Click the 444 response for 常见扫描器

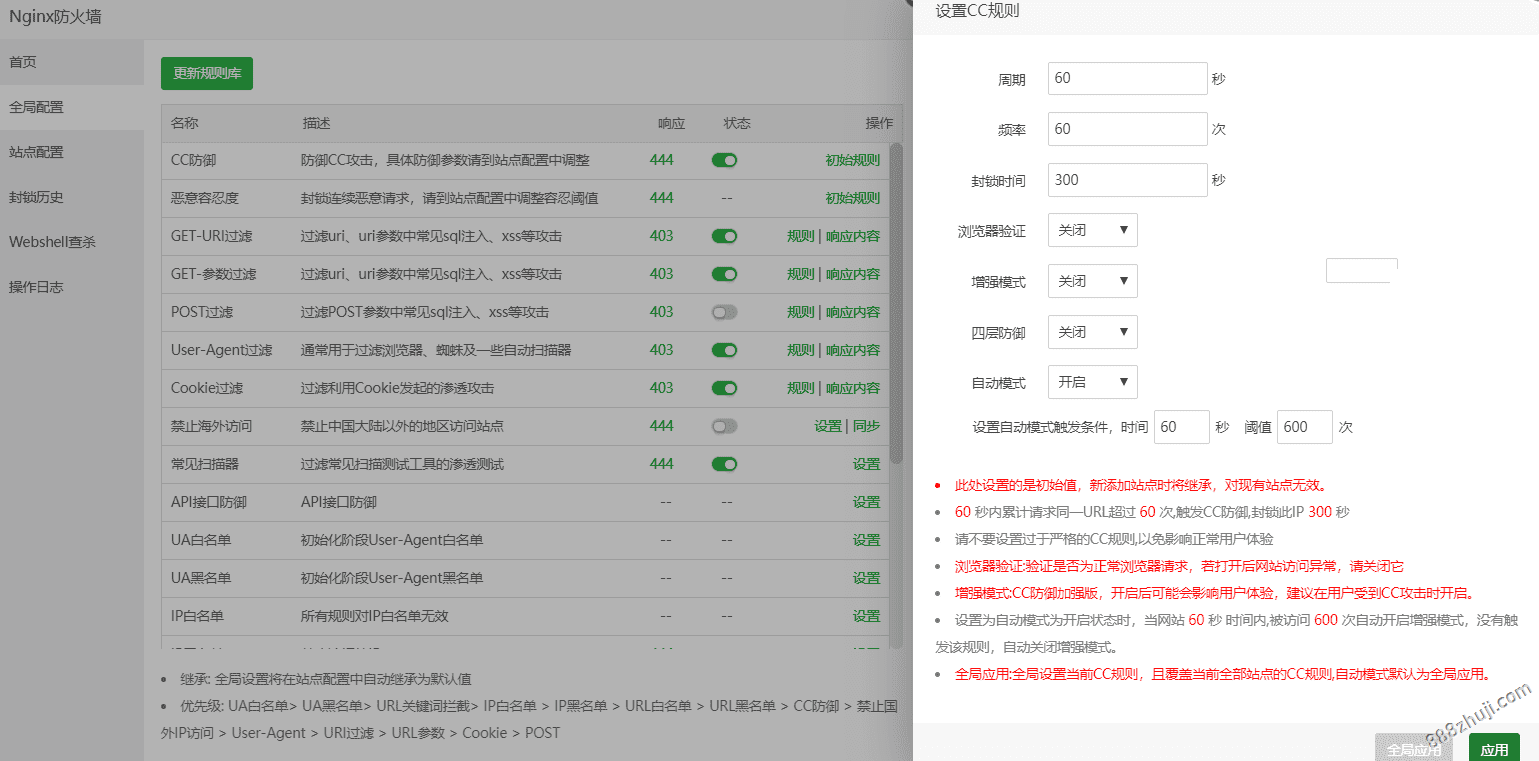point(661,464)
